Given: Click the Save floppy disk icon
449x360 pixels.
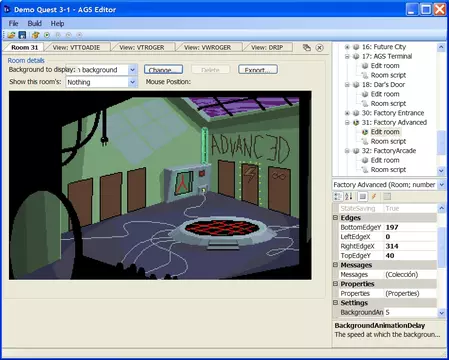Looking at the screenshot, I should pyautogui.click(x=22, y=35).
